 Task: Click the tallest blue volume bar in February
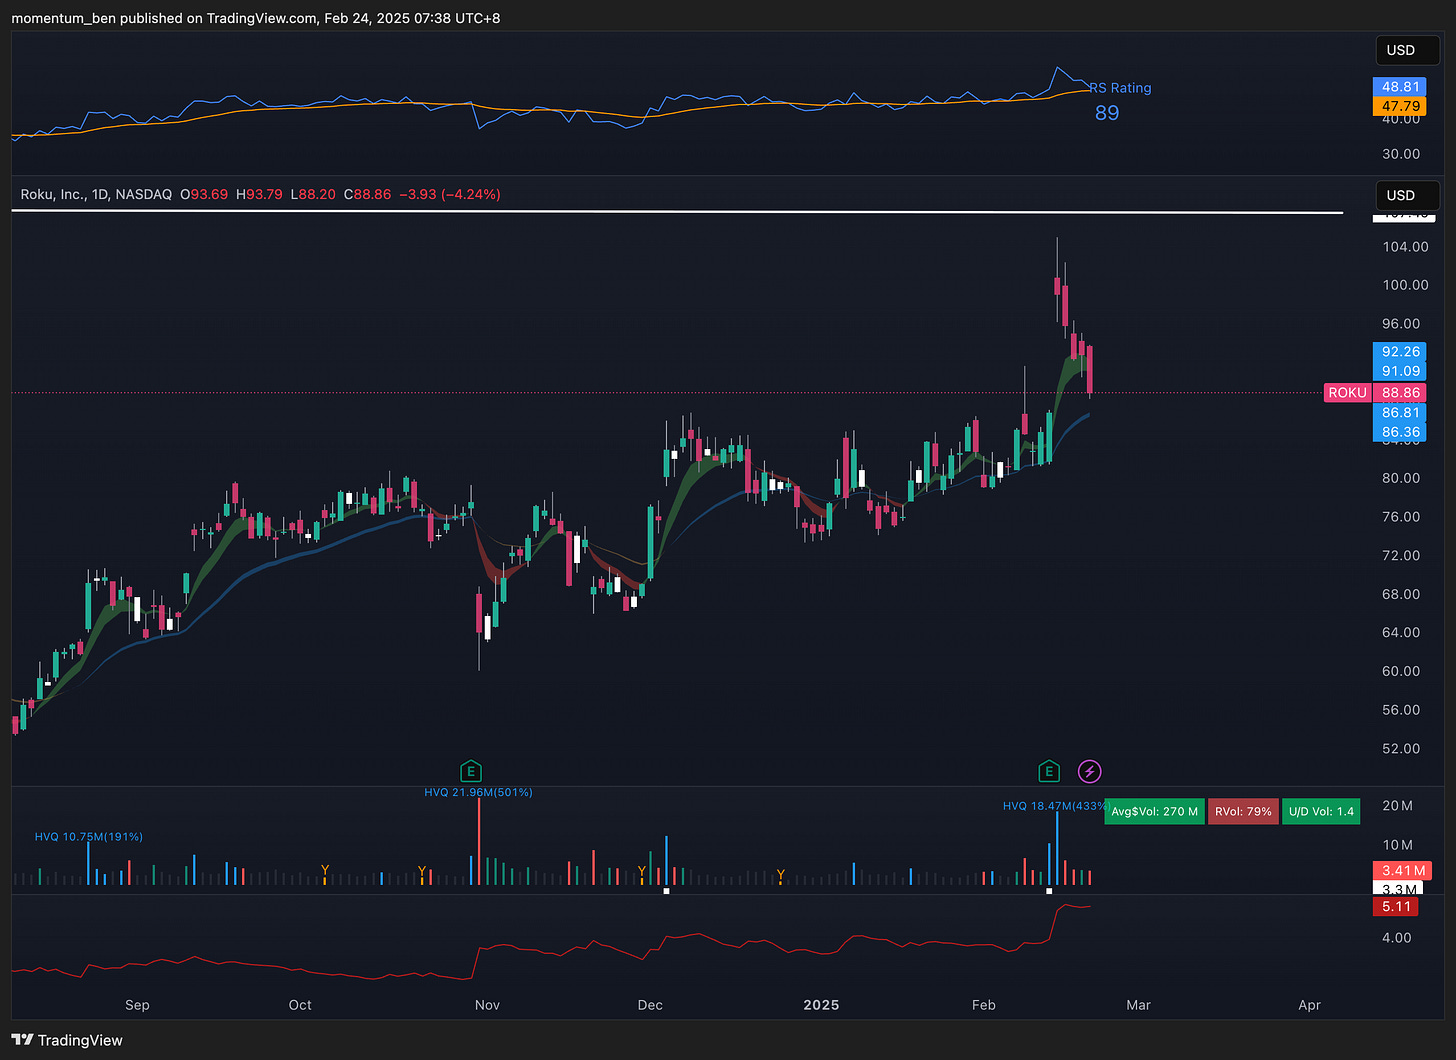coord(1057,849)
